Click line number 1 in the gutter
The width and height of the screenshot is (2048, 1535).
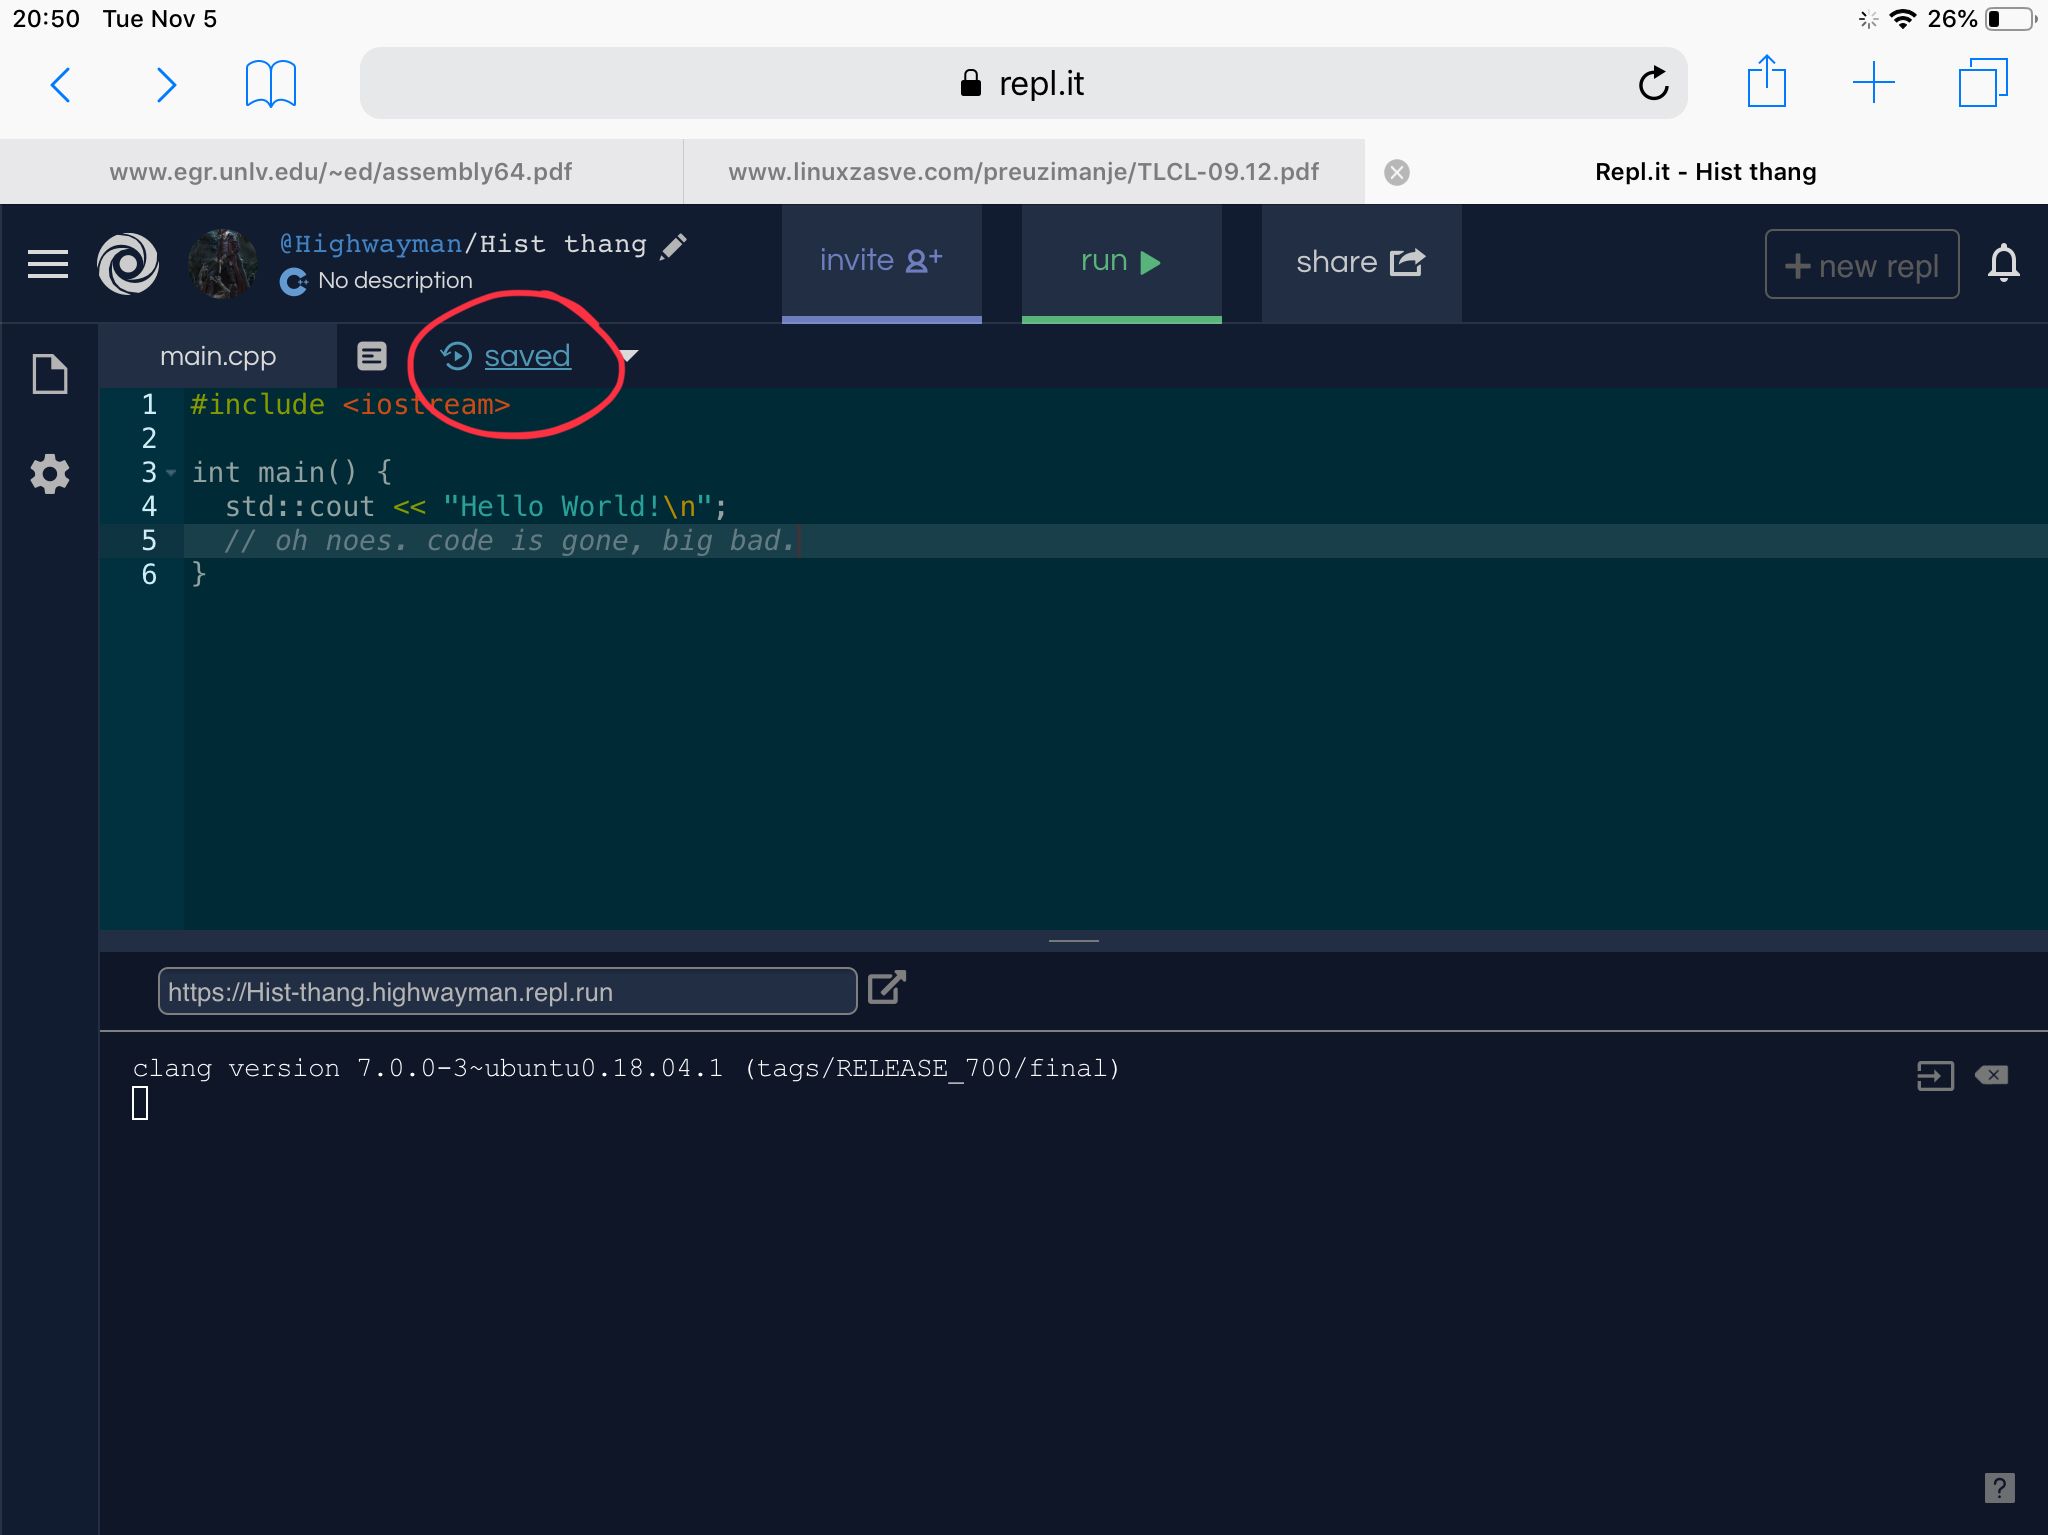pyautogui.click(x=149, y=404)
